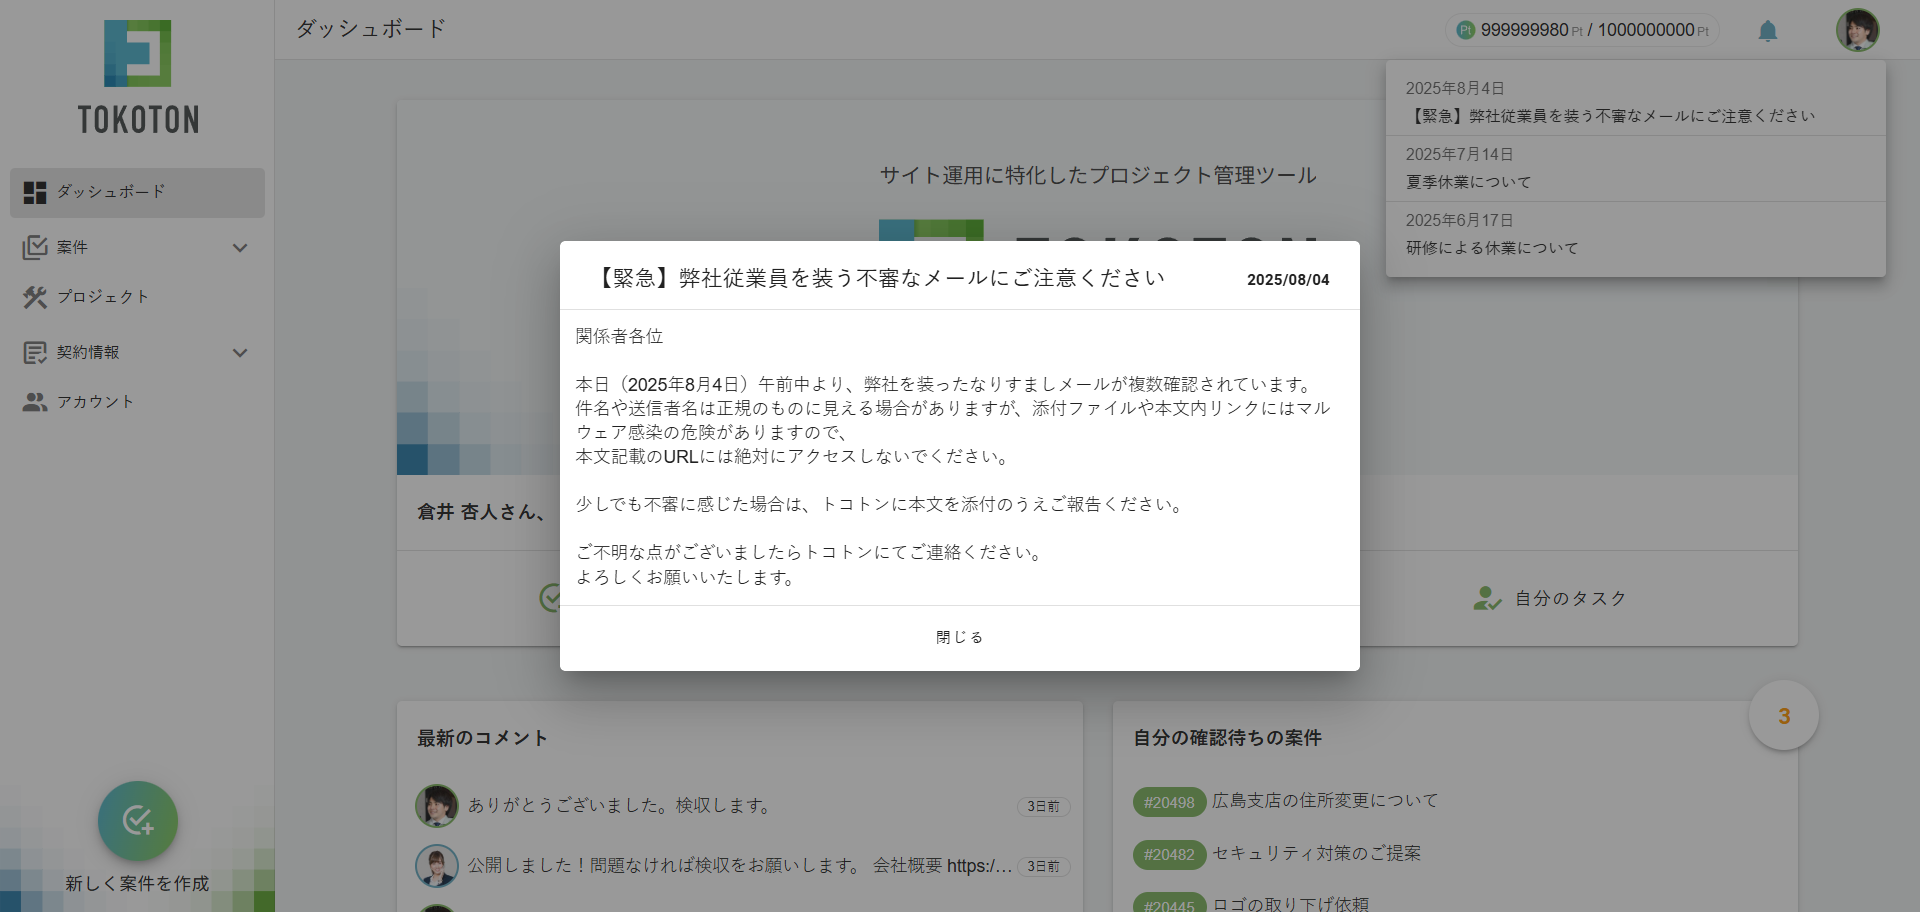This screenshot has width=1920, height=912.
Task: Open case #20498 広島支店の住所変更について
Action: tap(1324, 800)
